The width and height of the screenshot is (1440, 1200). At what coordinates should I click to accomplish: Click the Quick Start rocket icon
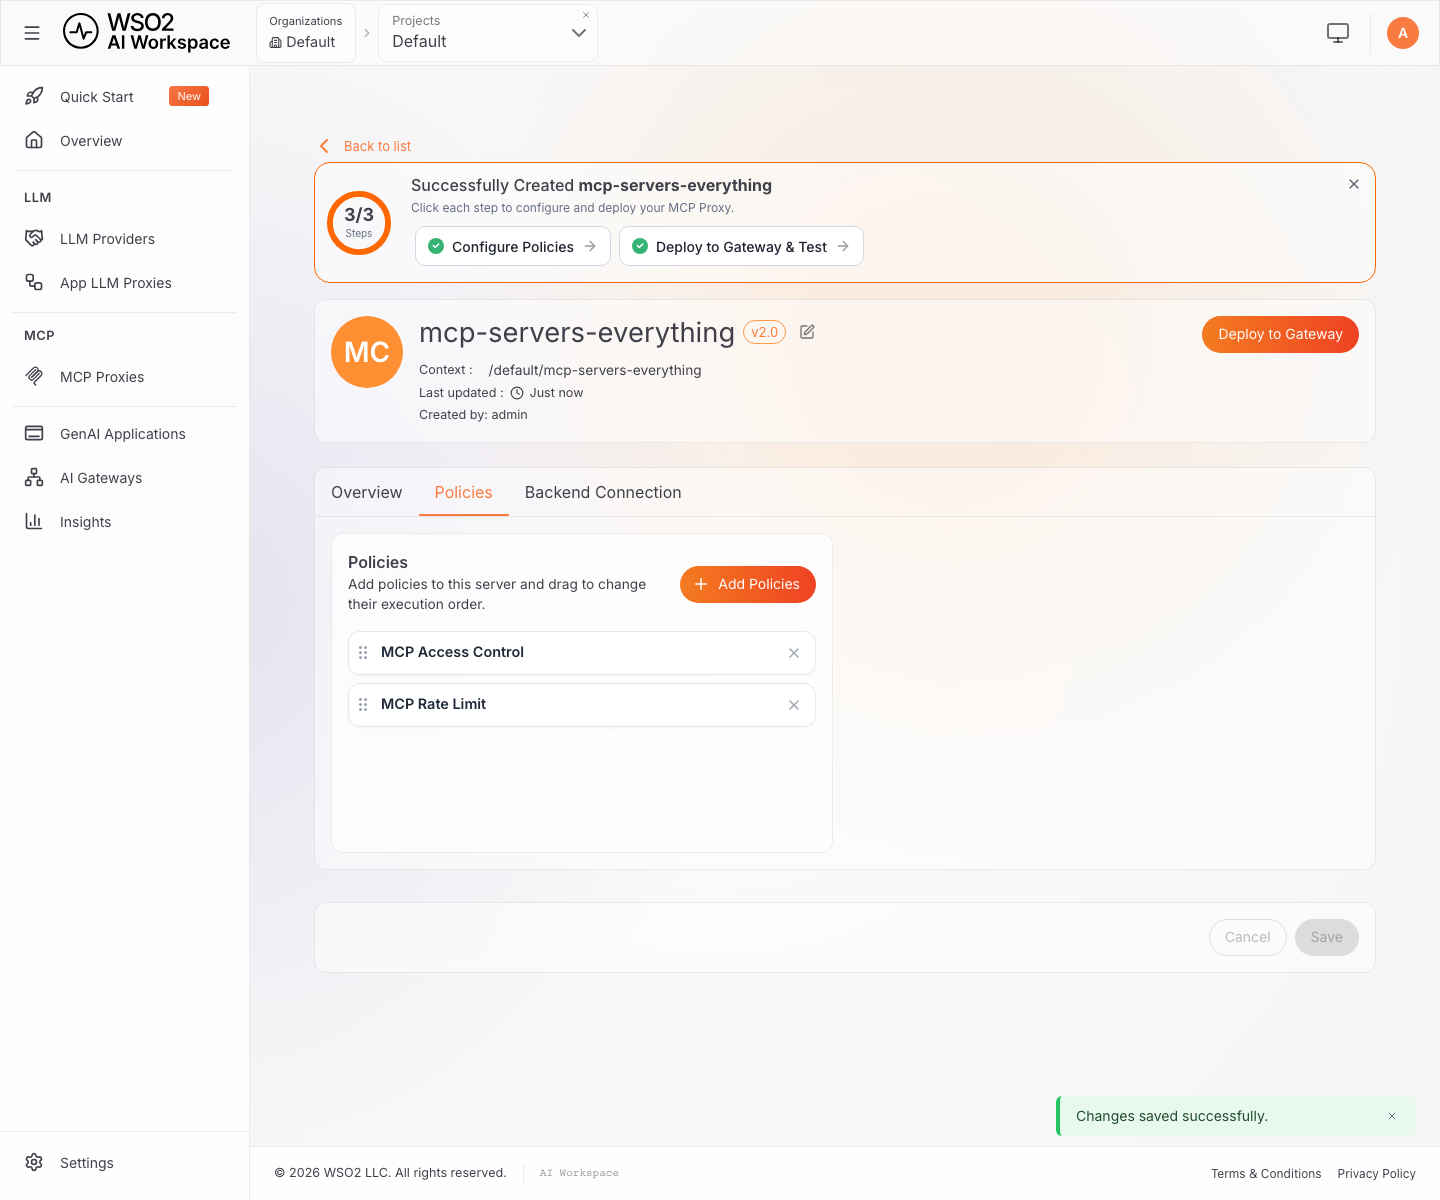coord(34,96)
